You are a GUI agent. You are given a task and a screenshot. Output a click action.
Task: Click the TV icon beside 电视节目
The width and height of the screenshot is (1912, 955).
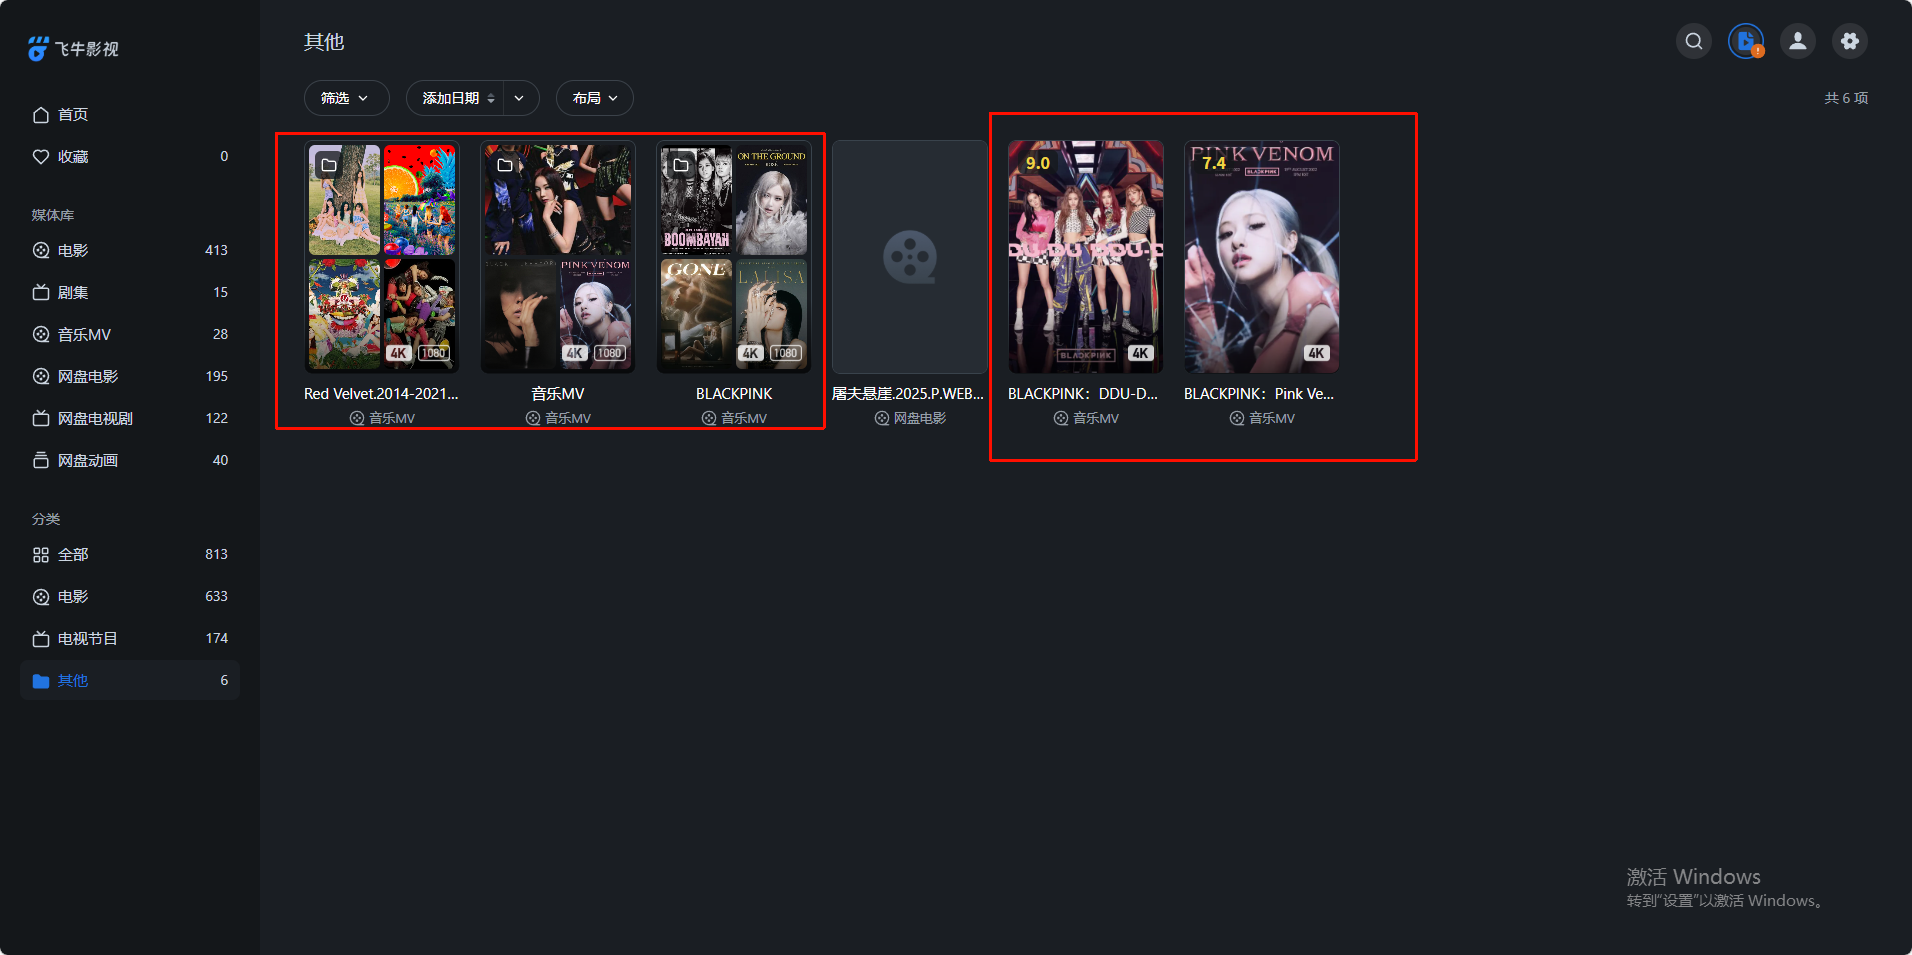point(41,639)
